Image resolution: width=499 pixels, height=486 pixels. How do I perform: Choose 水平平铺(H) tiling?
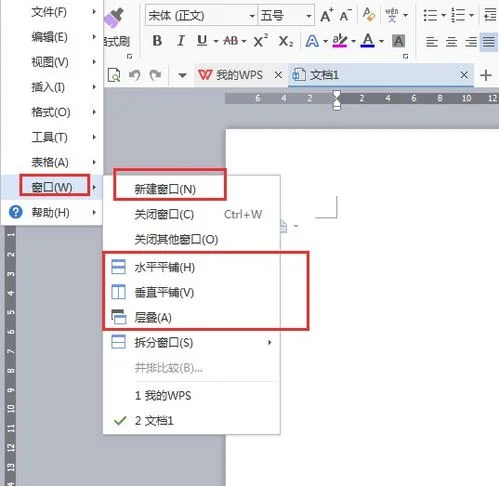[x=191, y=267]
